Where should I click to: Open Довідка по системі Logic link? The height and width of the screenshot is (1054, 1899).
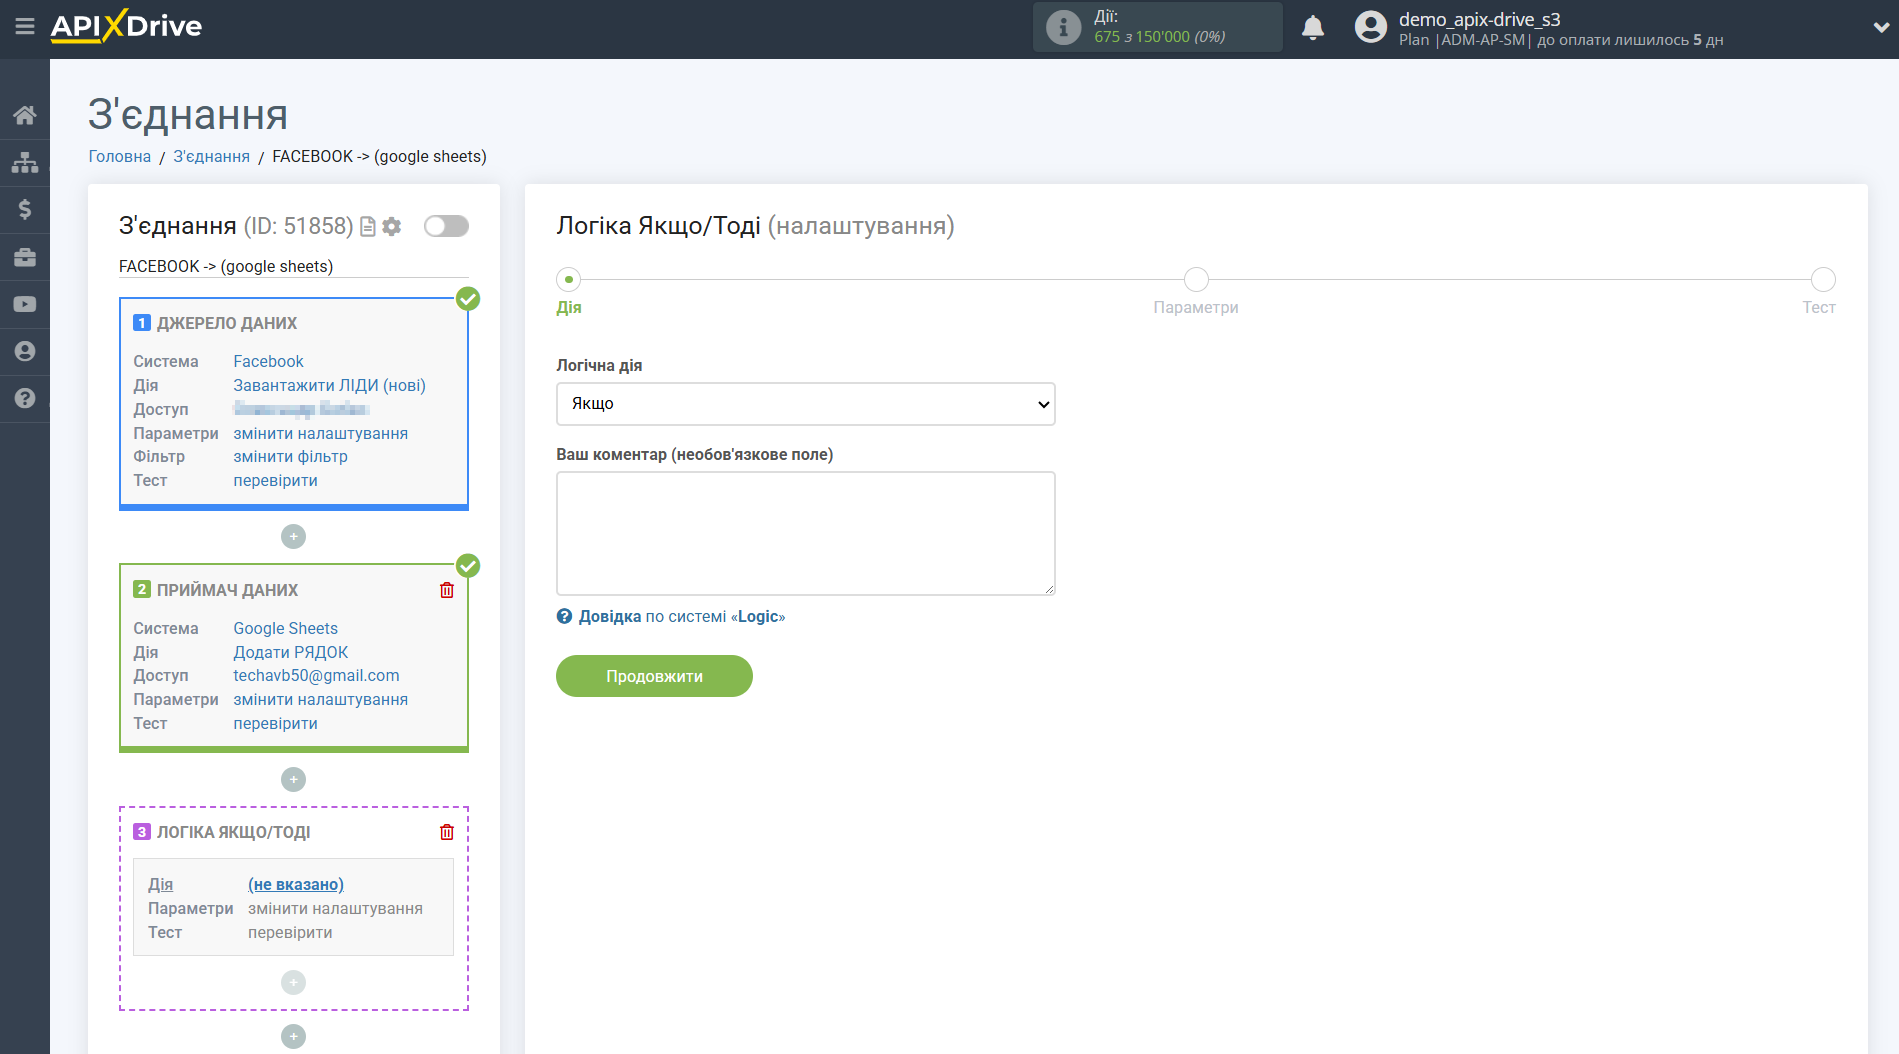[682, 616]
